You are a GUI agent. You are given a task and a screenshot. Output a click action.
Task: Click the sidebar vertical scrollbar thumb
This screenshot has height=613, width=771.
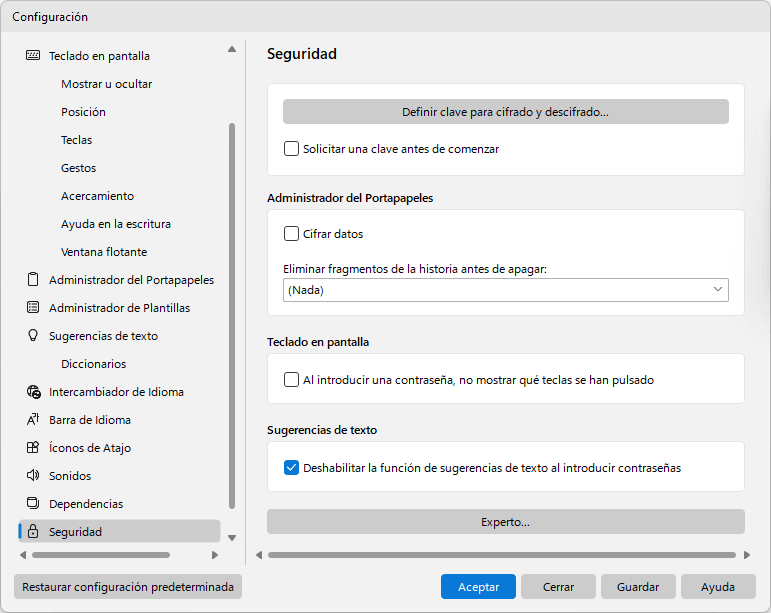coord(232,316)
